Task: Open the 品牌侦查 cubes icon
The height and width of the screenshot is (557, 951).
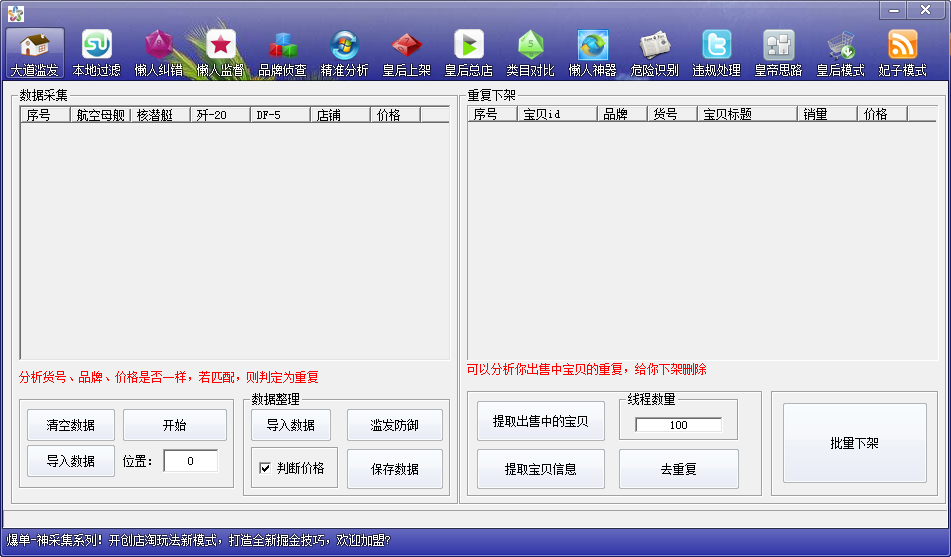Action: pos(283,53)
